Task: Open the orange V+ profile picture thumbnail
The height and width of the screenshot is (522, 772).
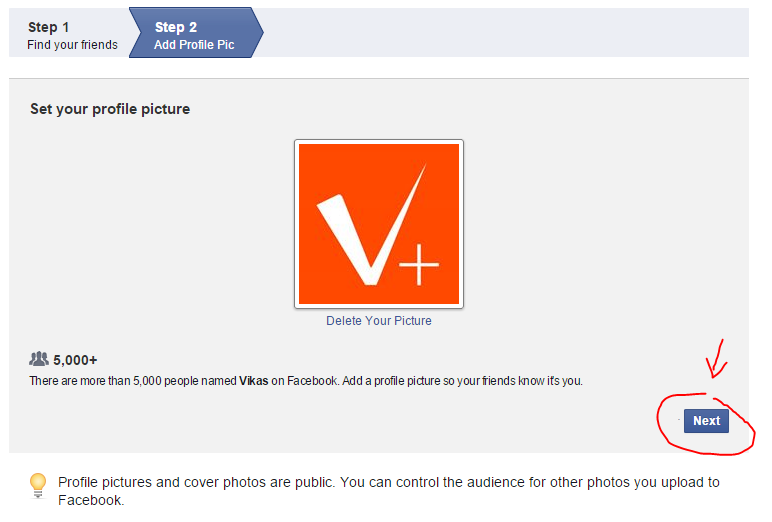Action: point(379,224)
